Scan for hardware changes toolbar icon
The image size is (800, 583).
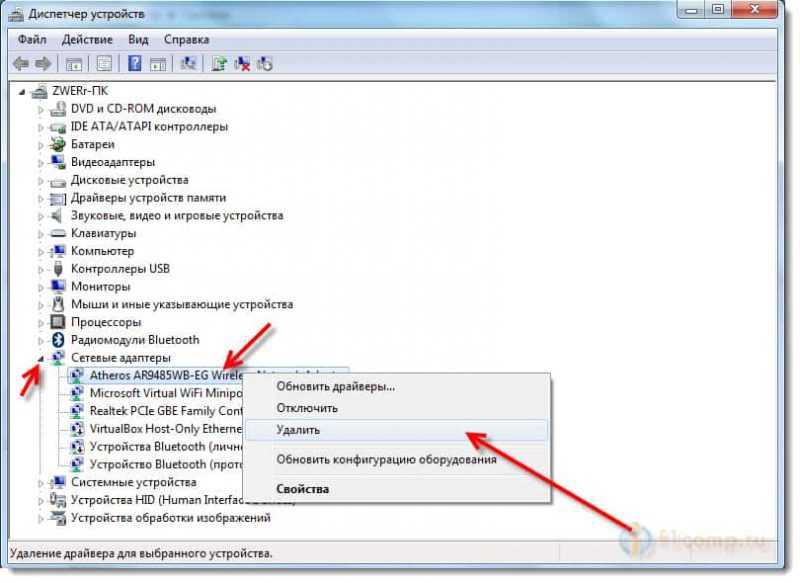coord(188,64)
